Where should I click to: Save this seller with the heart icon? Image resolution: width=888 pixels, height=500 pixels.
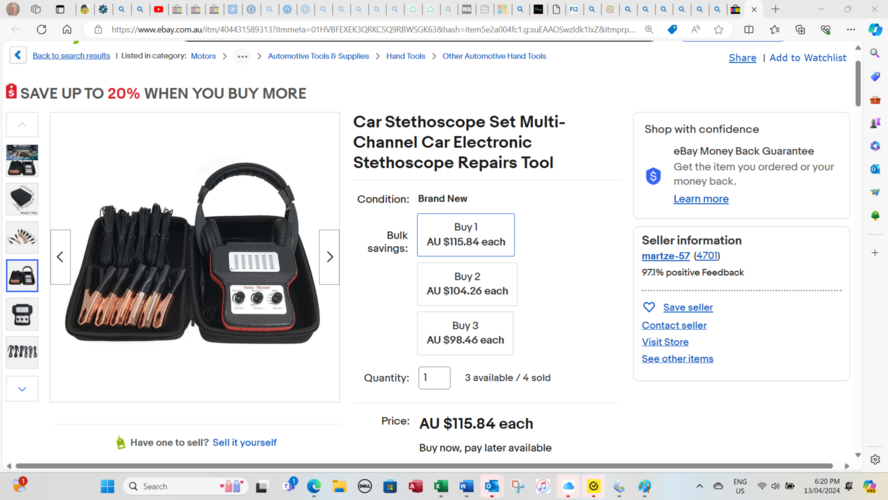pyautogui.click(x=649, y=307)
